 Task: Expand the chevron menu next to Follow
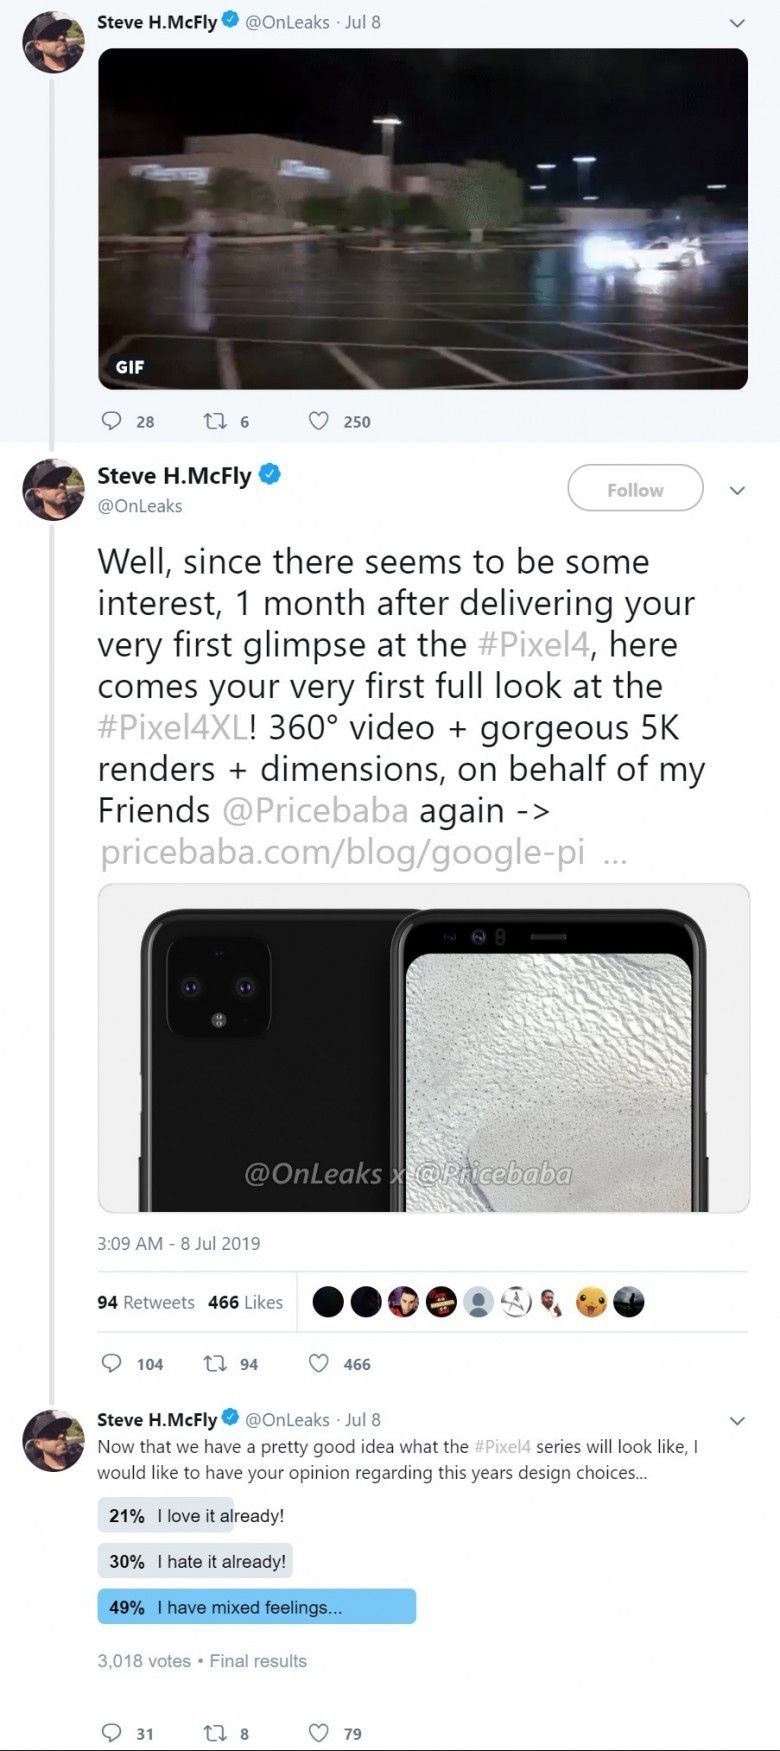(x=737, y=490)
